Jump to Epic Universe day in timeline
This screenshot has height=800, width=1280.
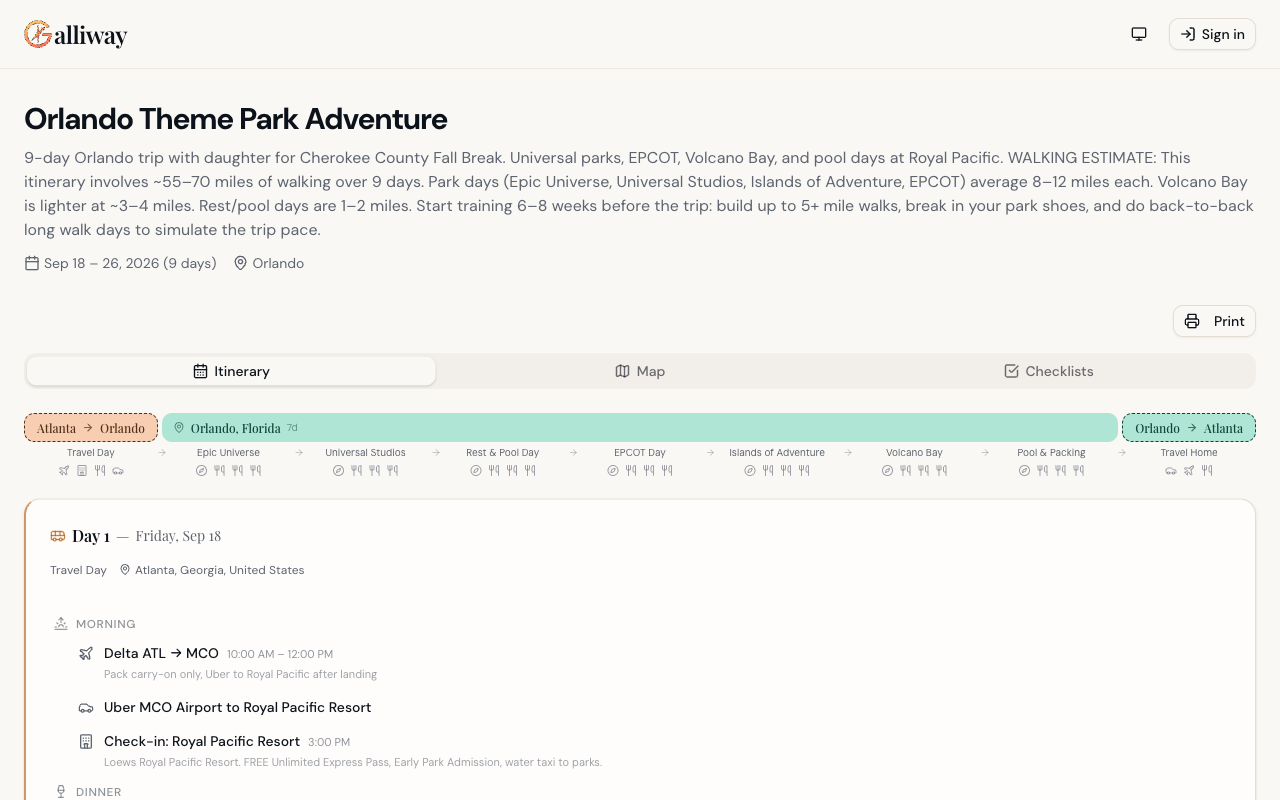click(x=228, y=453)
